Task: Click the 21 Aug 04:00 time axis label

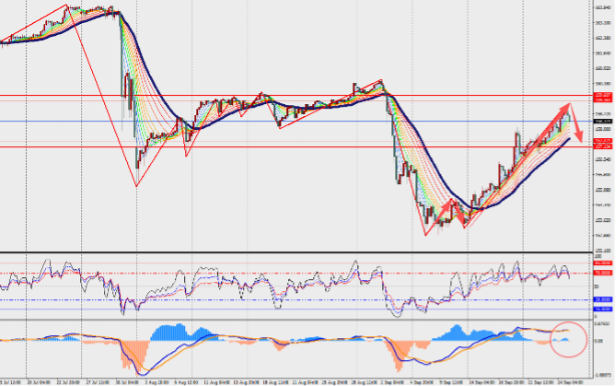Action: click(305, 382)
